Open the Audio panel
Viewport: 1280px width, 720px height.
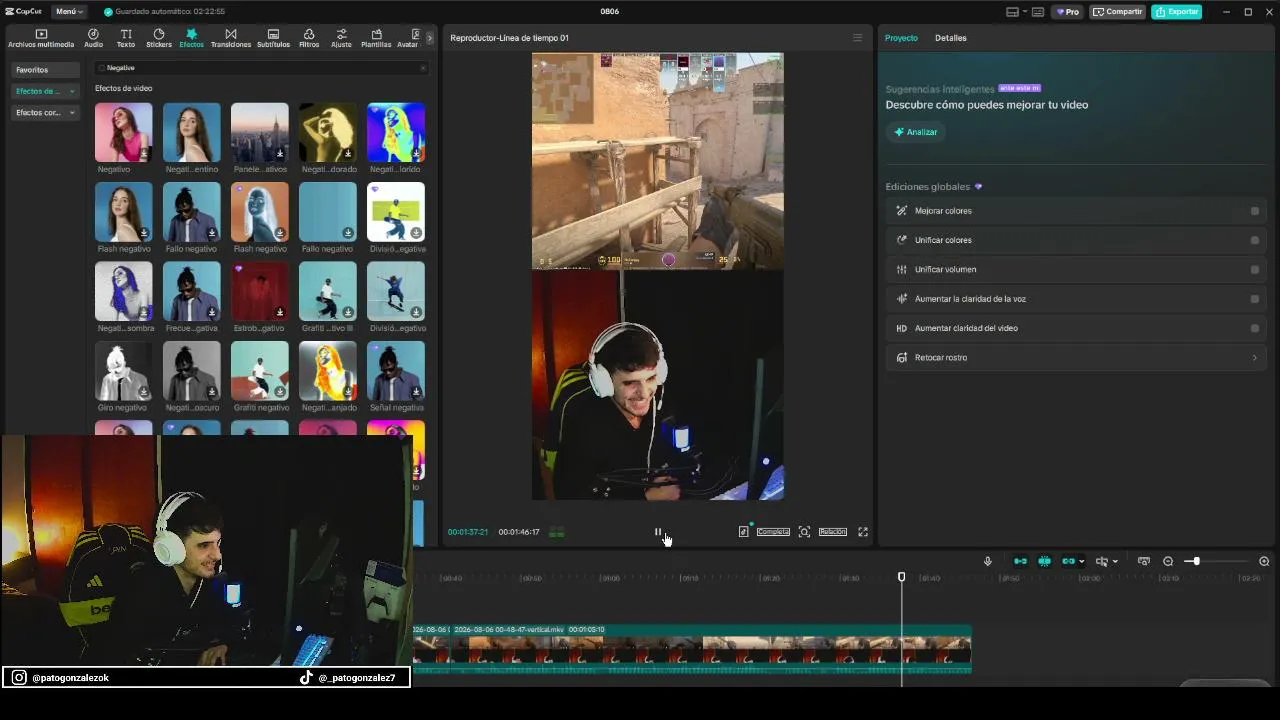point(93,38)
